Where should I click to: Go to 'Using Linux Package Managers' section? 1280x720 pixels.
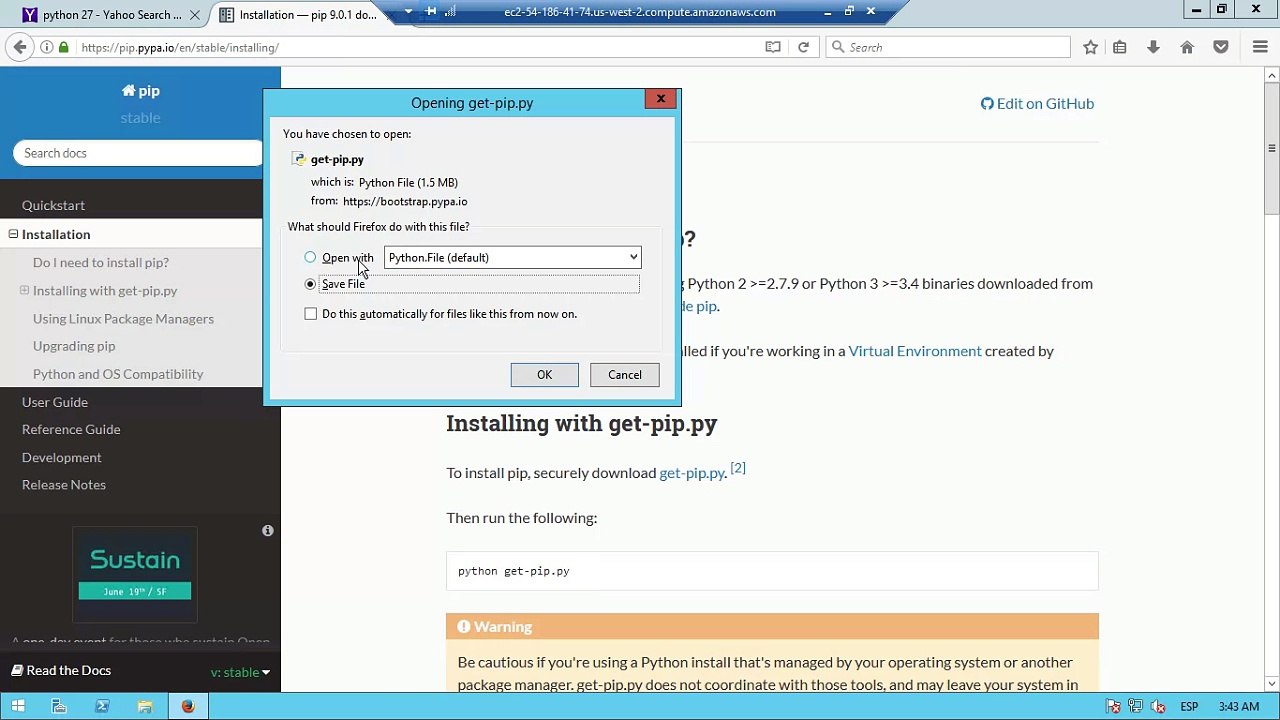[123, 318]
